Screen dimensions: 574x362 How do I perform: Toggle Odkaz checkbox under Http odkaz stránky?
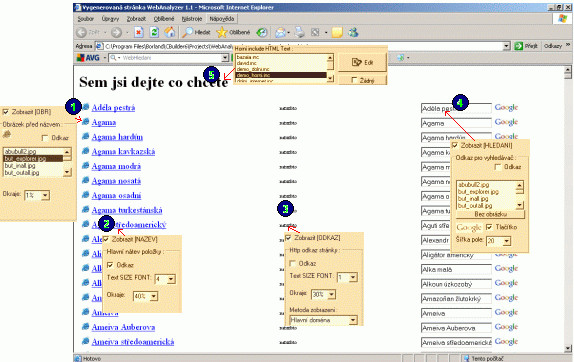(292, 263)
